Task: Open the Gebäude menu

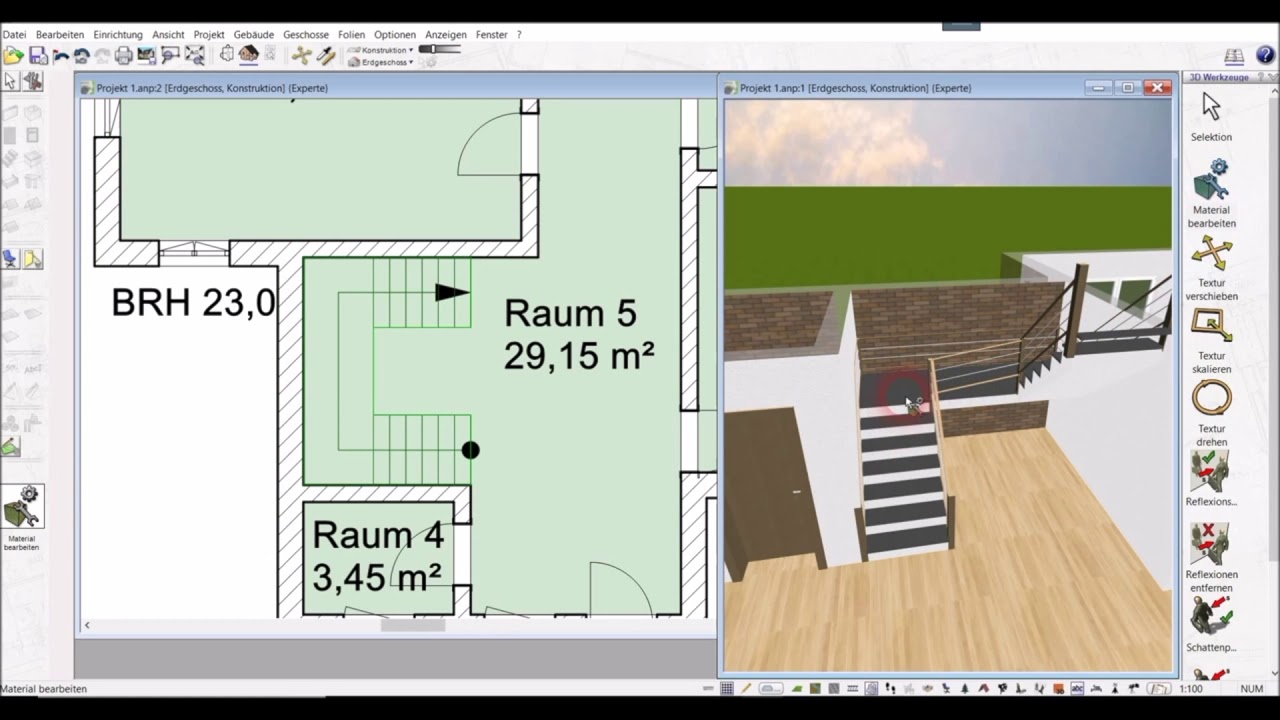Action: coord(254,34)
